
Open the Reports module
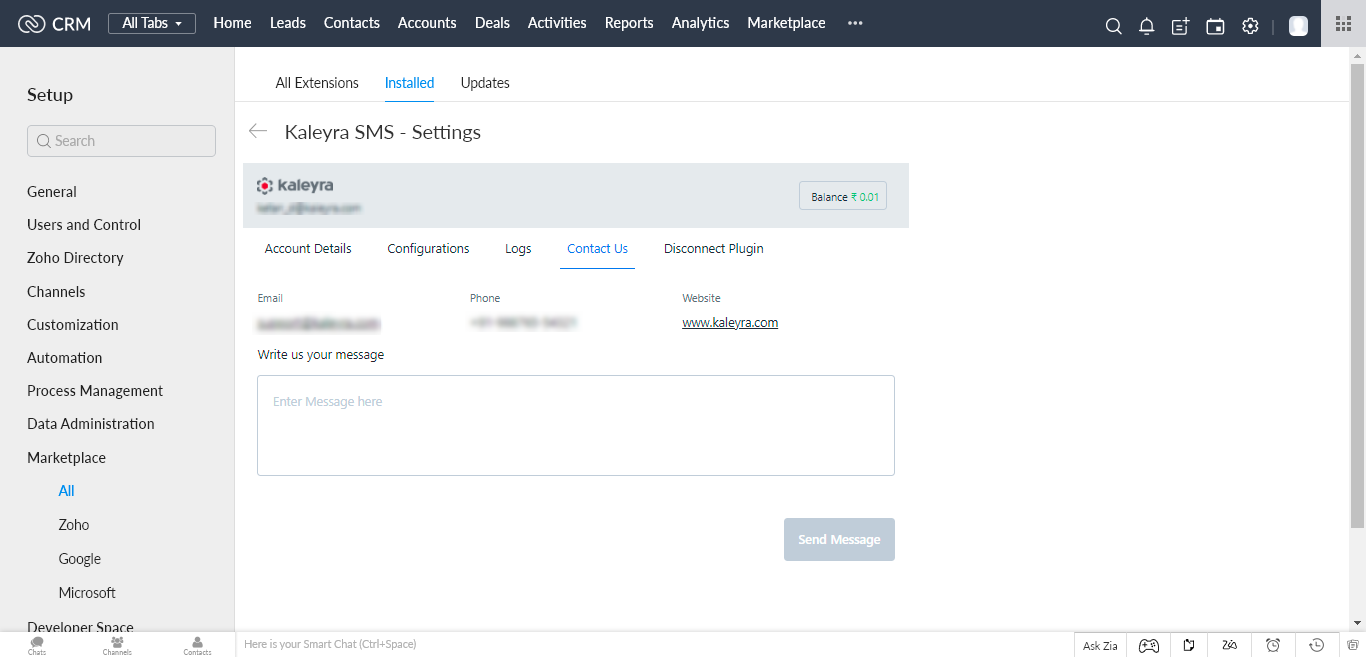coord(629,23)
